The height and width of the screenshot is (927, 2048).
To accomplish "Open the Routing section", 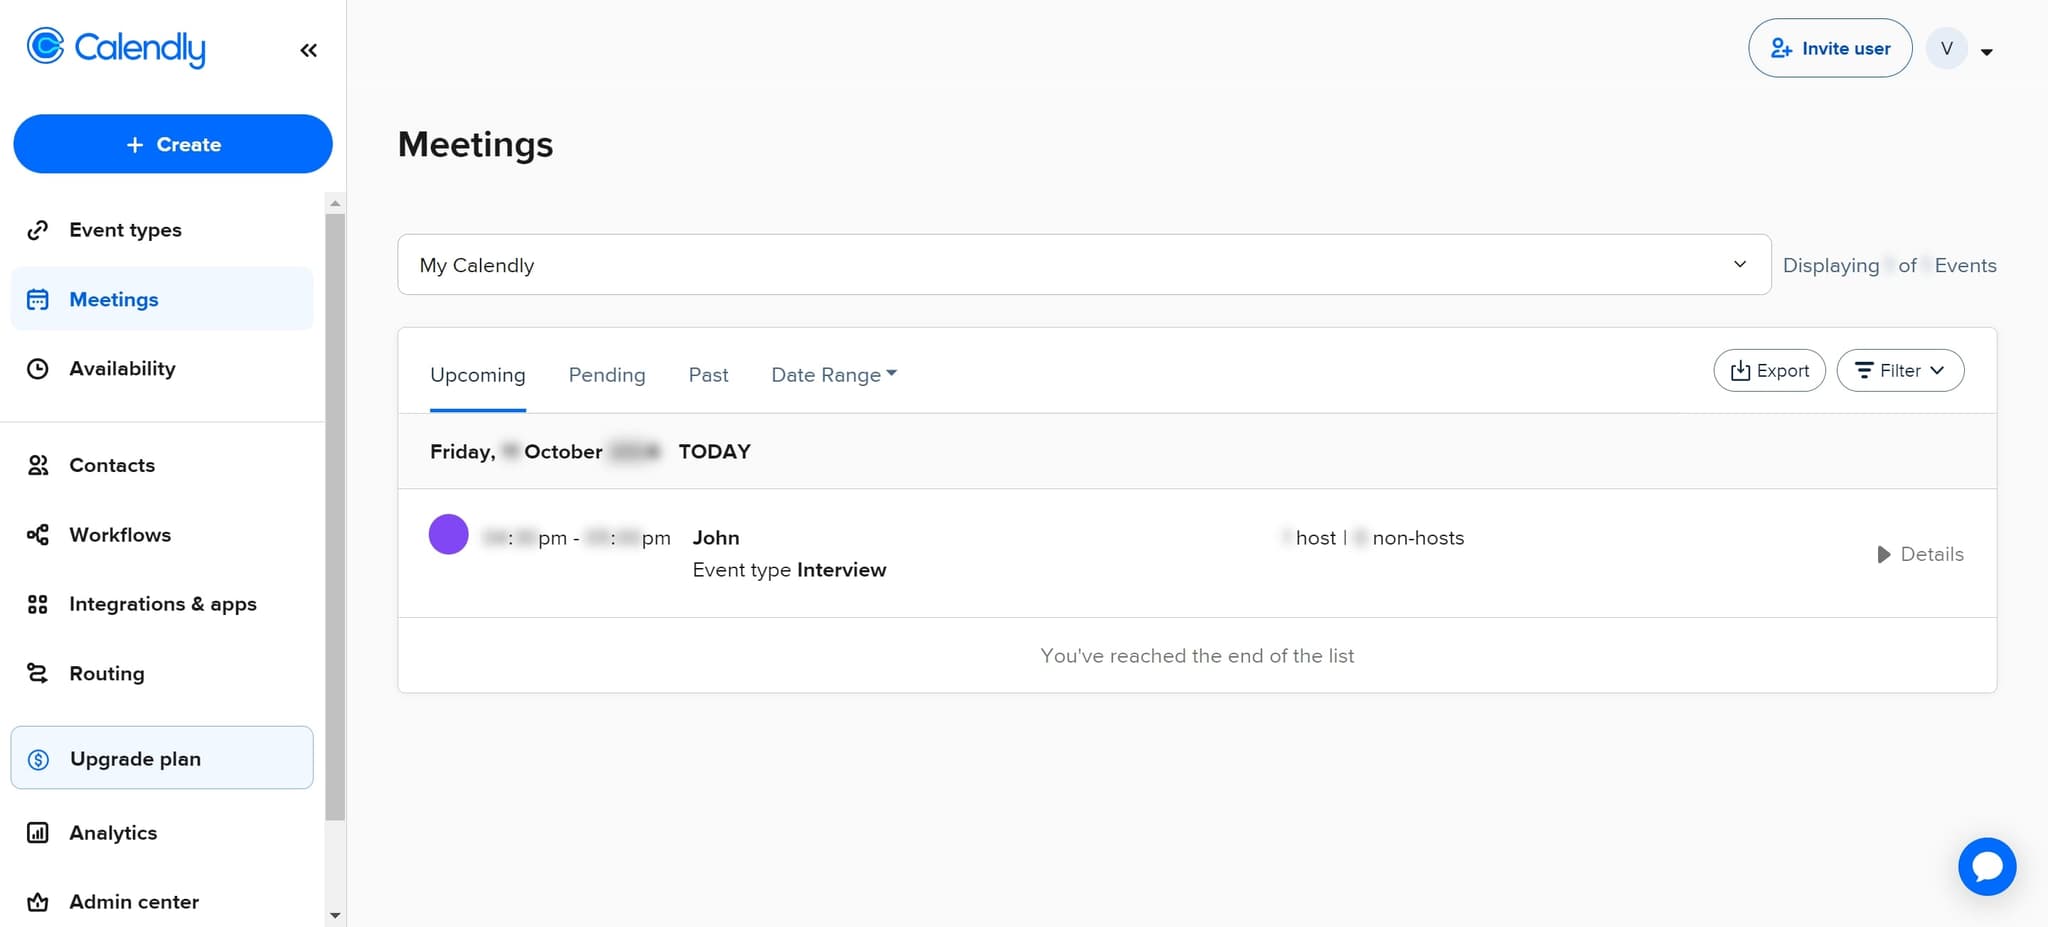I will coord(106,673).
